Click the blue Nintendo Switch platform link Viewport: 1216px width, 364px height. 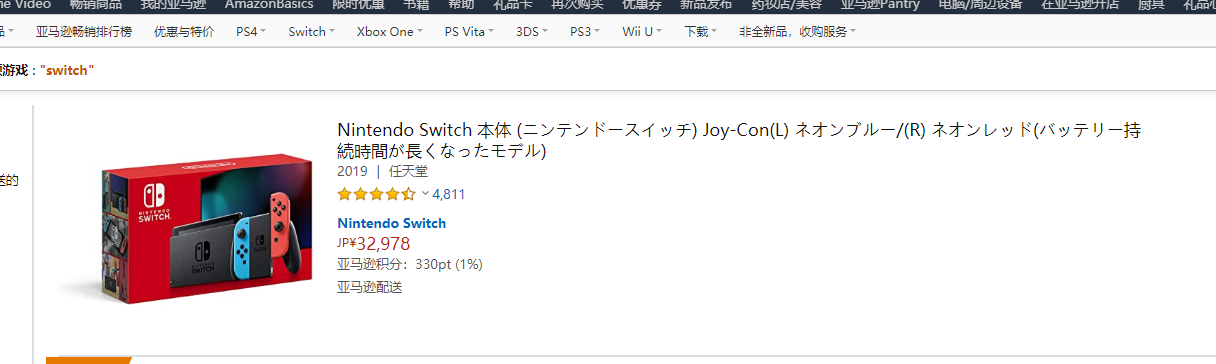(x=392, y=223)
